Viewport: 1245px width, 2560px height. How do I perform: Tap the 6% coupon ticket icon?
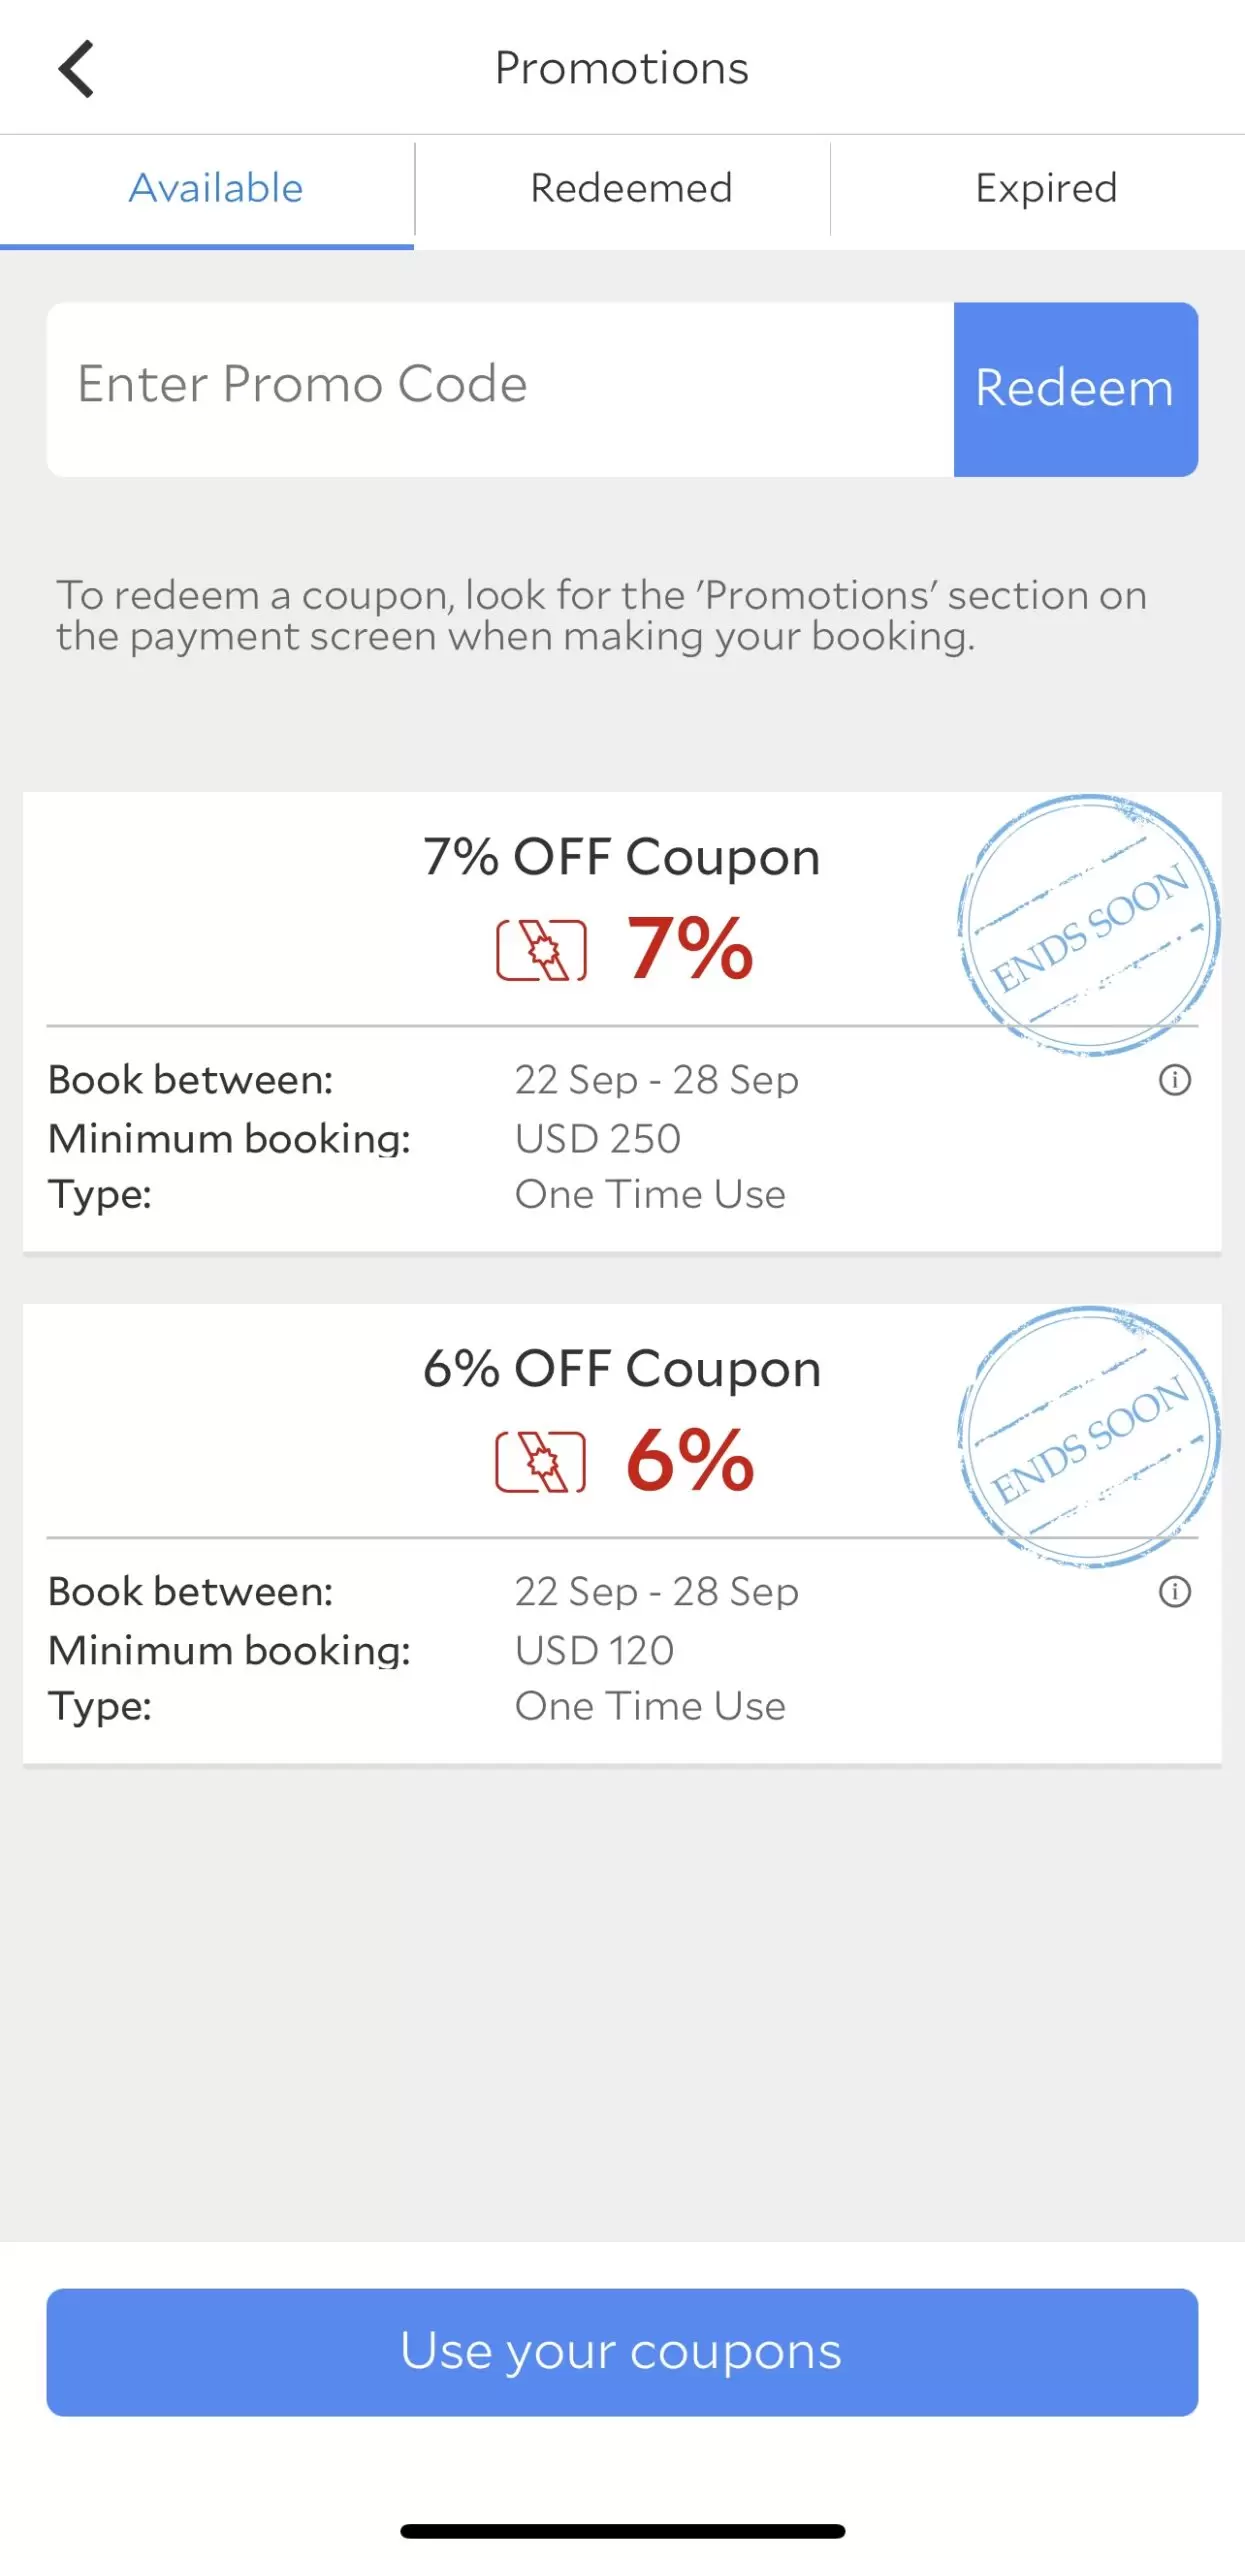[541, 1461]
